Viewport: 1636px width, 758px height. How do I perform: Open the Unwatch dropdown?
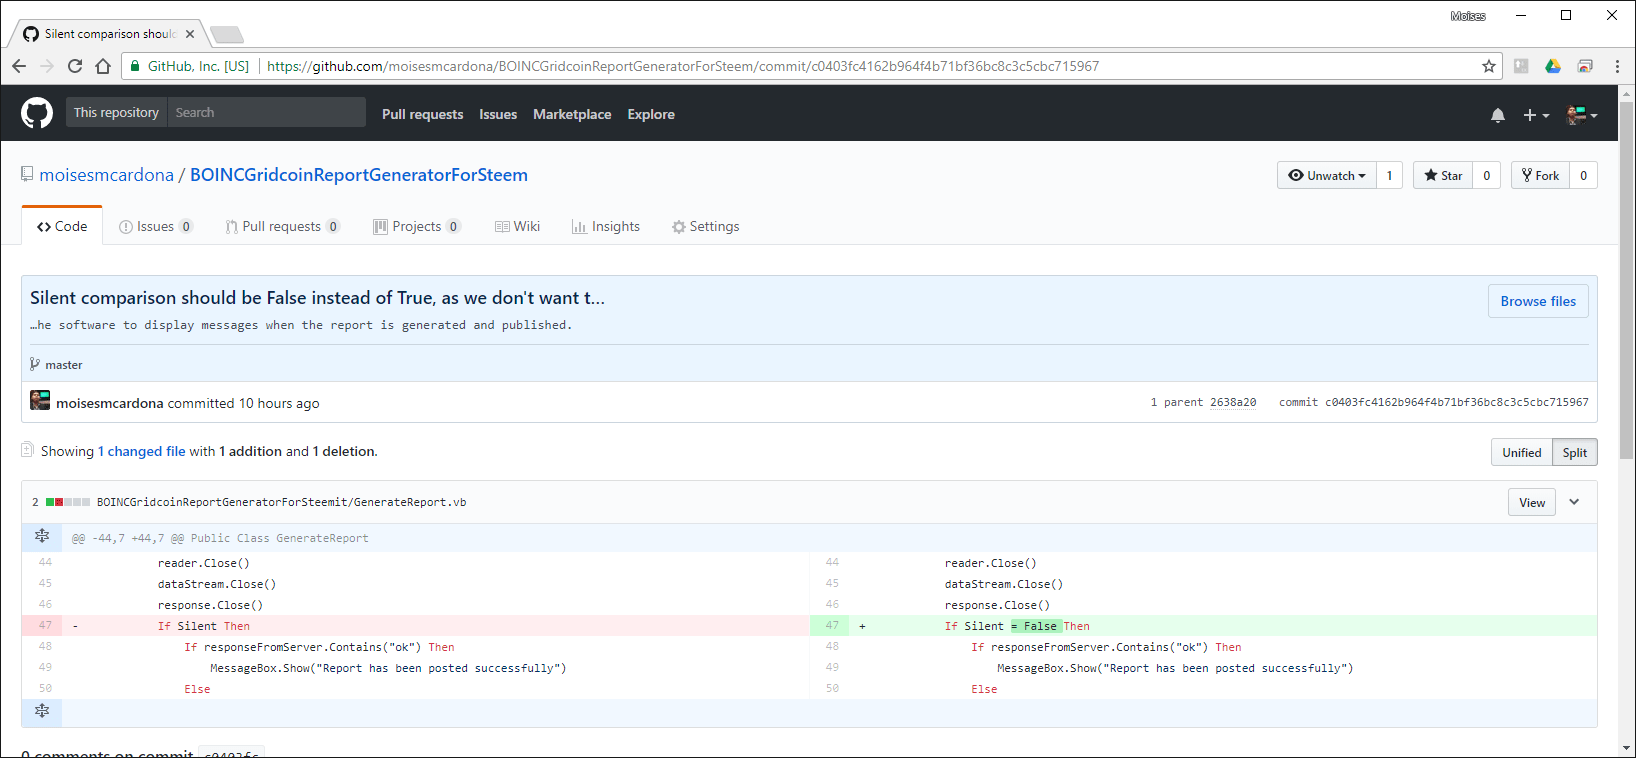[1326, 176]
